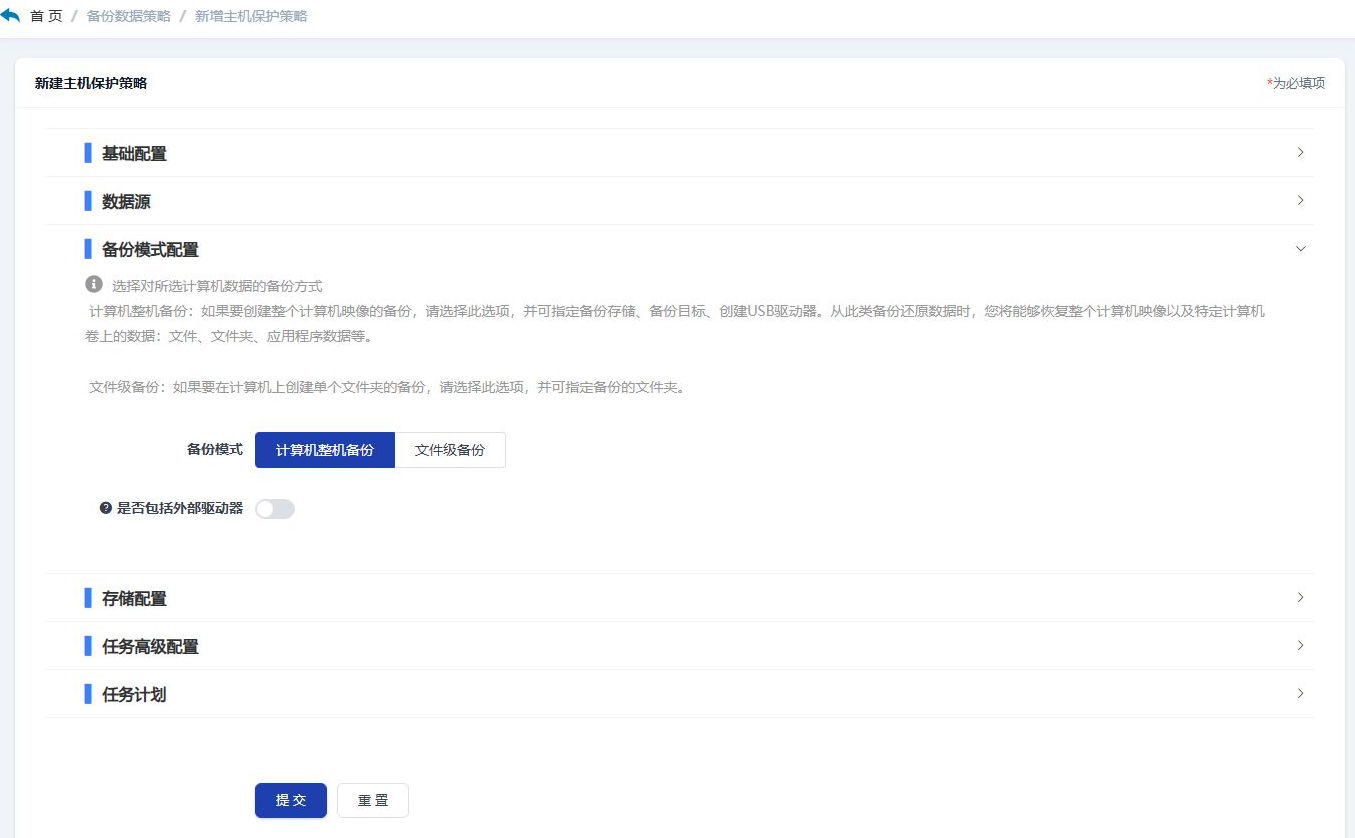This screenshot has height=838, width=1355.
Task: Select 文件级备份 backup mode
Action: point(450,450)
